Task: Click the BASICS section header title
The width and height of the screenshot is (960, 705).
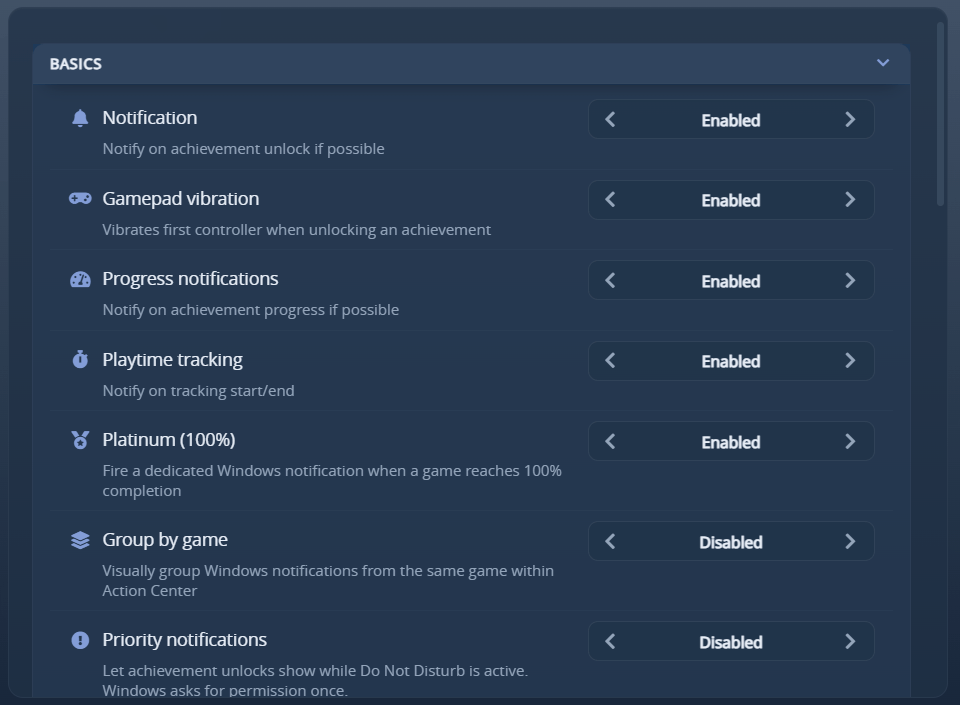Action: (x=75, y=64)
